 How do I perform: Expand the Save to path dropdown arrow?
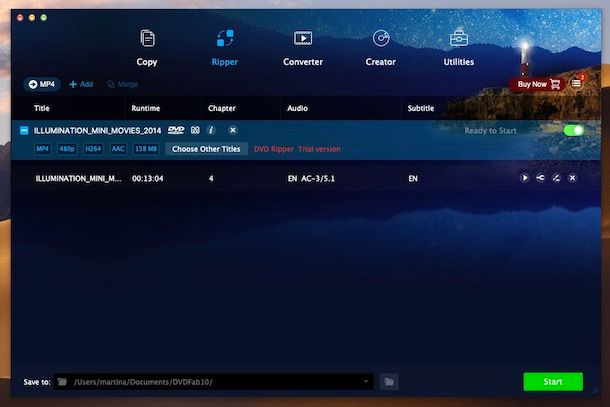(x=366, y=382)
